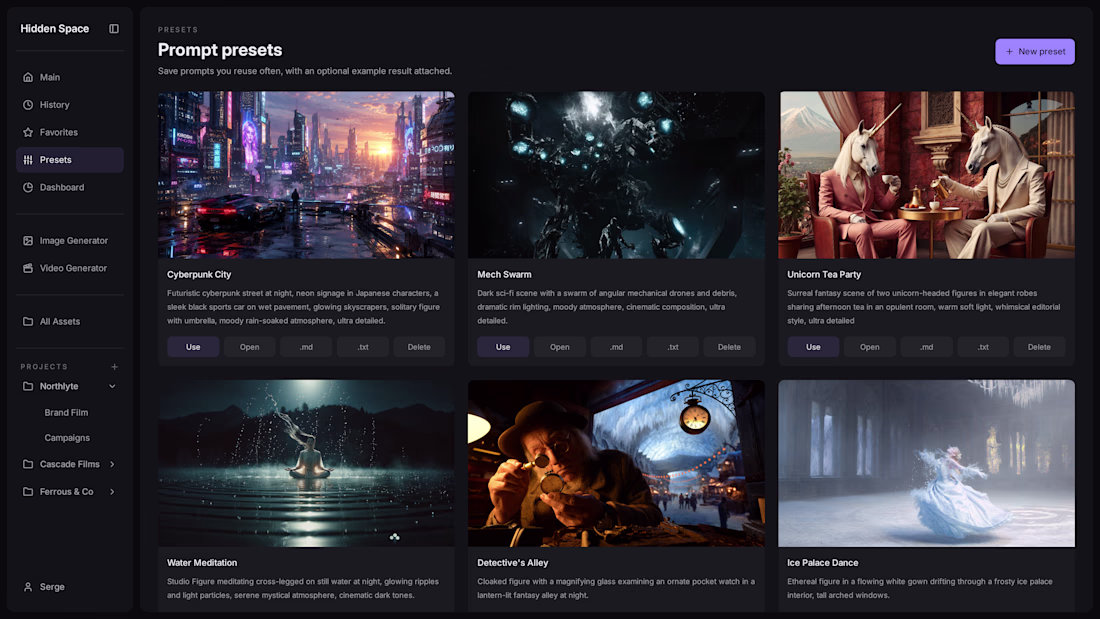Open the Mech Swarm preset
Image resolution: width=1100 pixels, height=619 pixels.
pyautogui.click(x=559, y=347)
